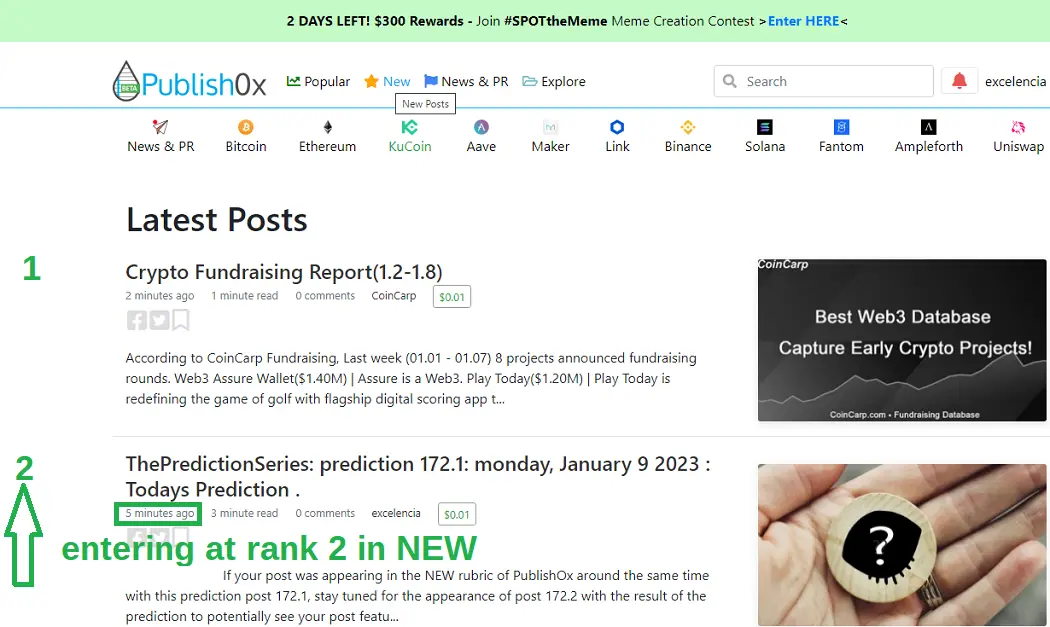Click the folder icon beside Explore
Viewport: 1050px width, 627px height.
click(530, 81)
